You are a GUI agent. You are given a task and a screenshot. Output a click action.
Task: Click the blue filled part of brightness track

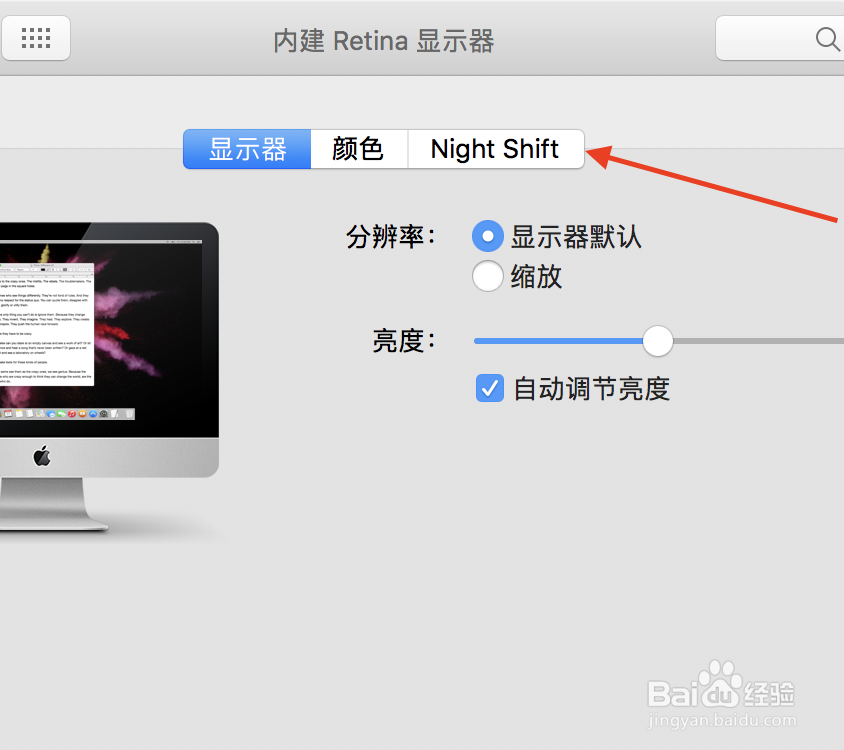pyautogui.click(x=558, y=341)
